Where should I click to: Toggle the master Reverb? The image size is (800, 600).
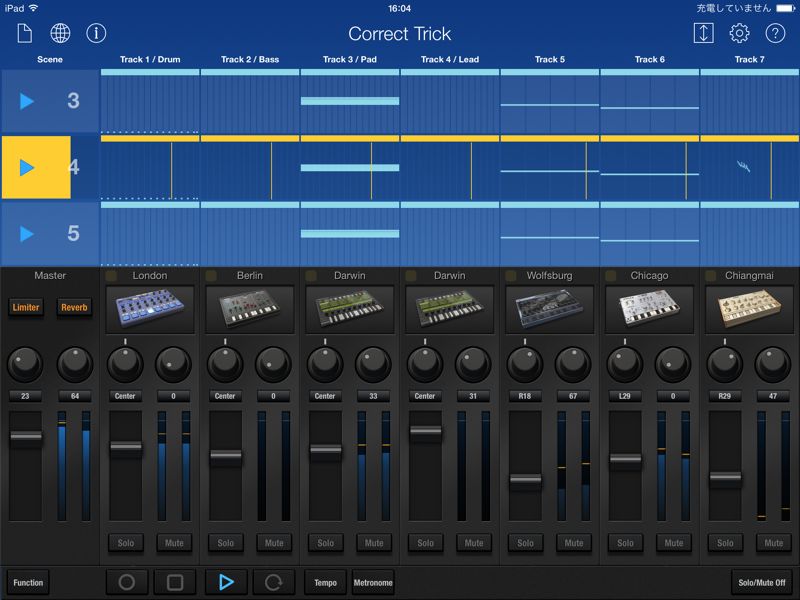pos(74,307)
